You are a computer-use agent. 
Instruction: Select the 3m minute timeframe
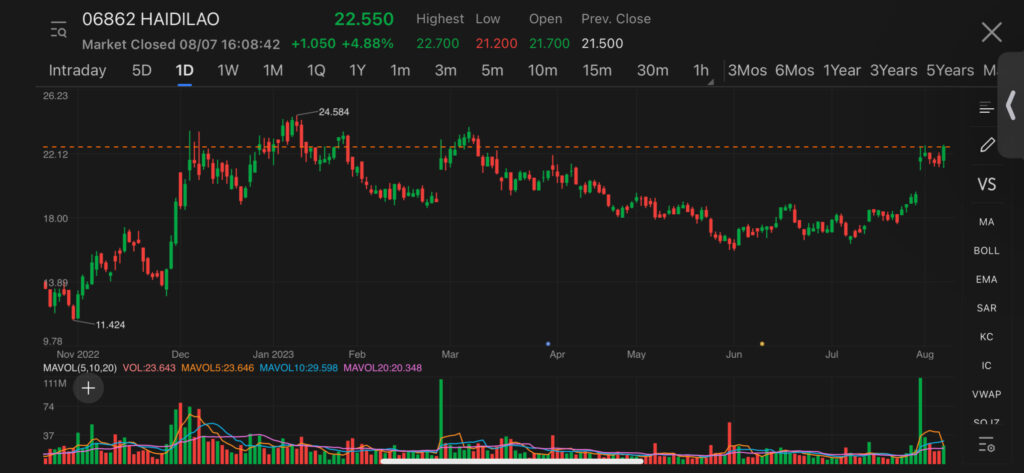[x=445, y=71]
